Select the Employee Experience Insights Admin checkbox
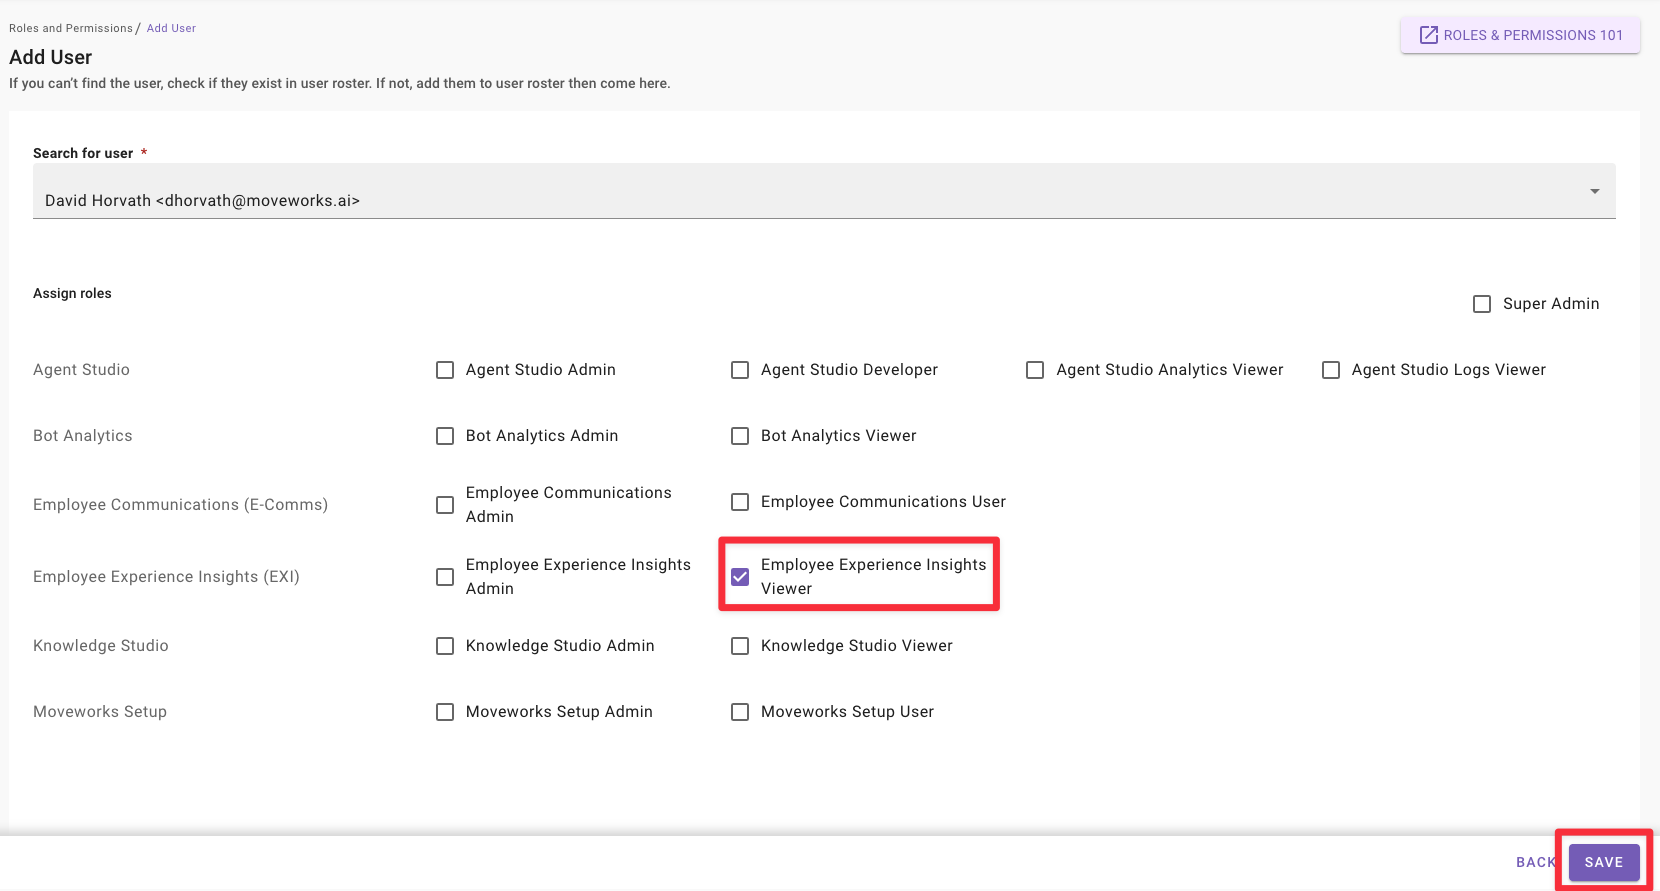 point(445,577)
